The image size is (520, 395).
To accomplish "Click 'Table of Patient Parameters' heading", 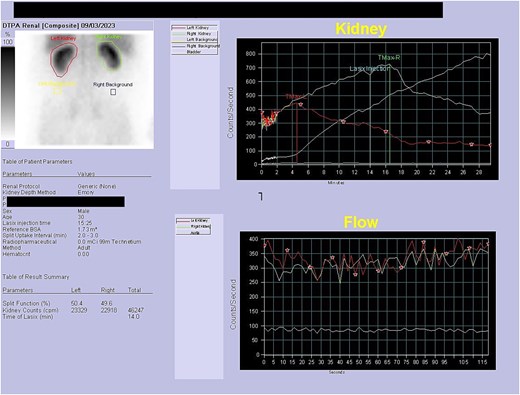I will pos(37,162).
